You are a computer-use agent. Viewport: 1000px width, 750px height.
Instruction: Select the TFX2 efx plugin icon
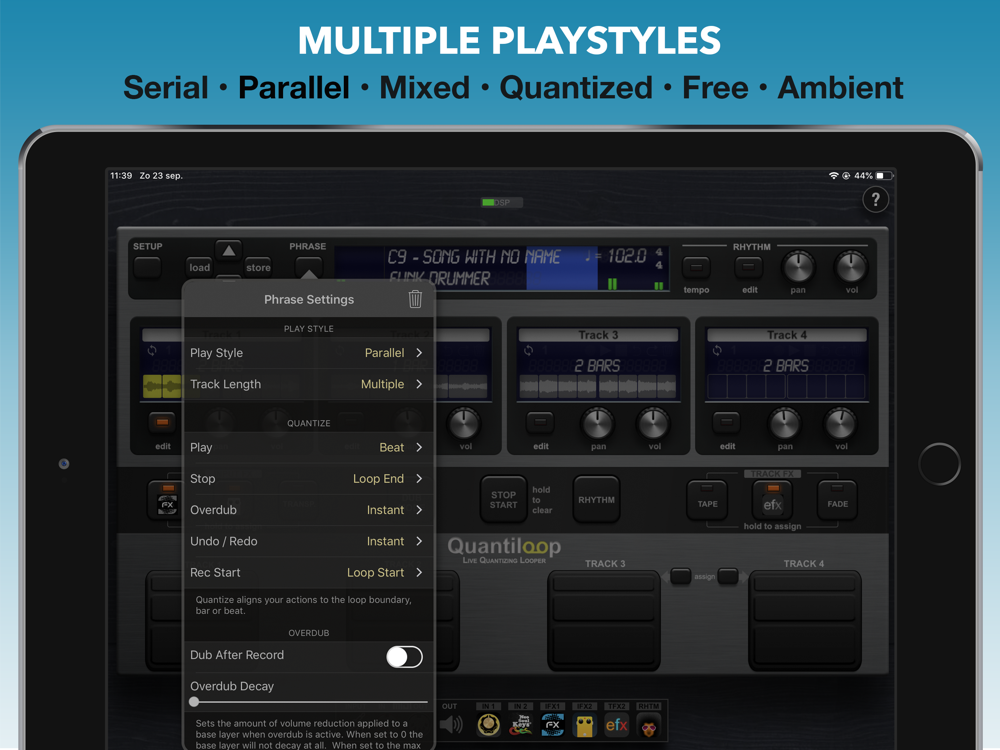pyautogui.click(x=616, y=725)
